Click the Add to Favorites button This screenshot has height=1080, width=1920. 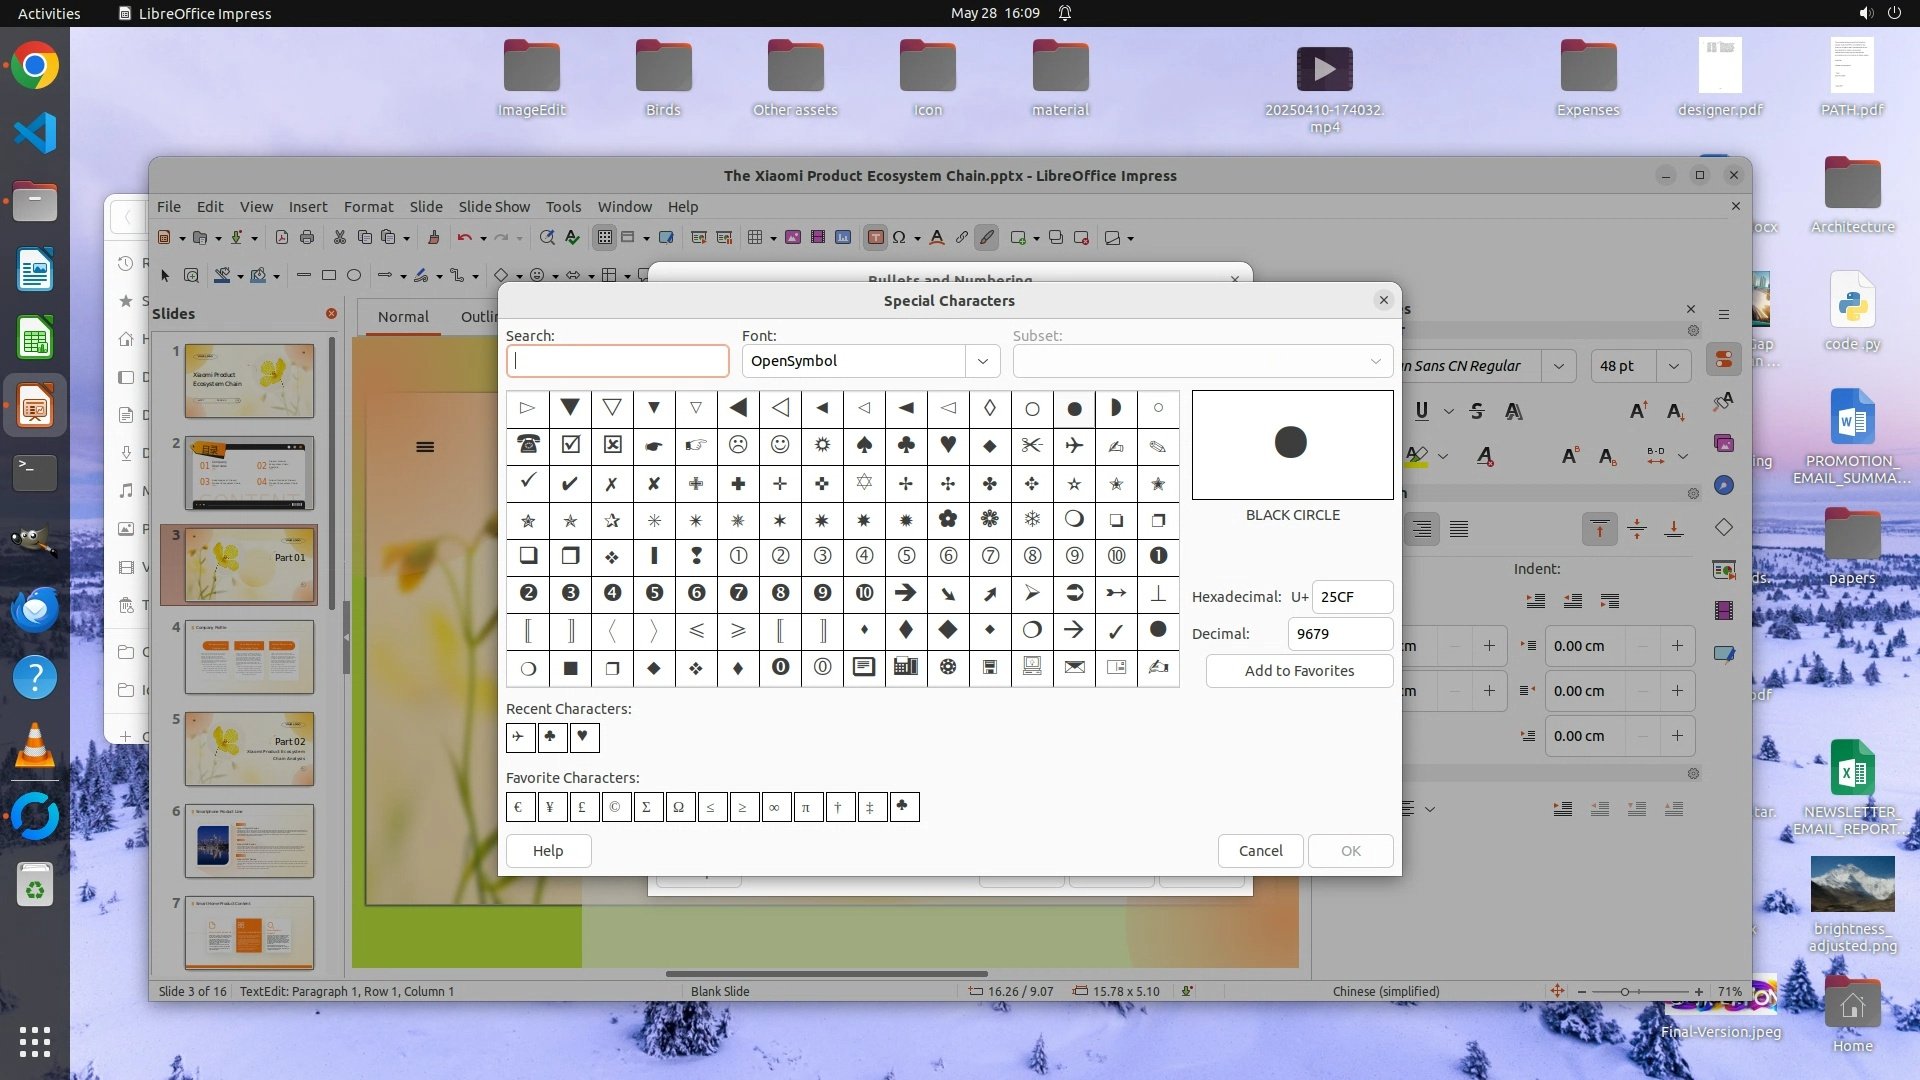[x=1299, y=671]
